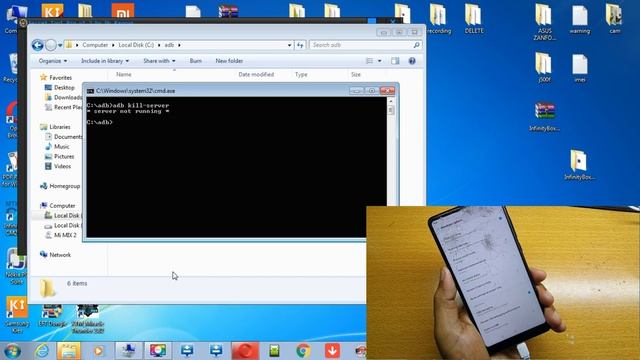Select Homegroup in navigation pane

click(x=60, y=186)
